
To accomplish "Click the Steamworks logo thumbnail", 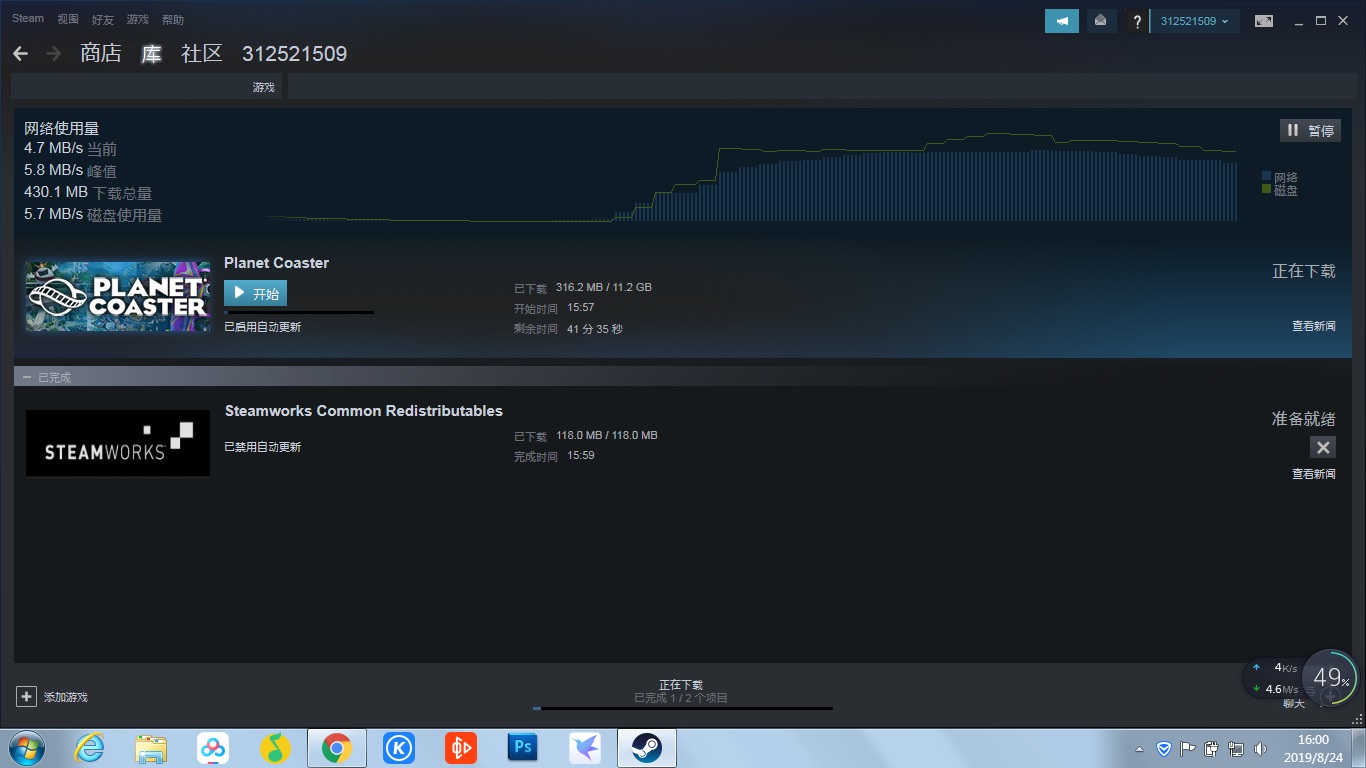I will tap(118, 443).
